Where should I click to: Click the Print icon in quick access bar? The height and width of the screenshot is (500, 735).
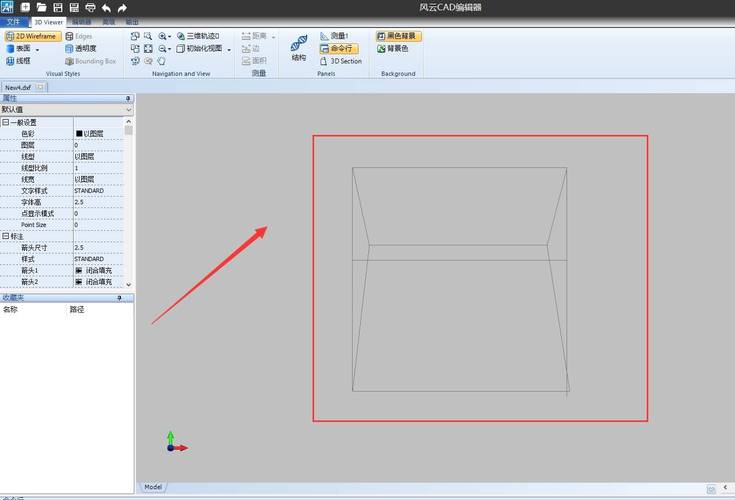coord(90,7)
